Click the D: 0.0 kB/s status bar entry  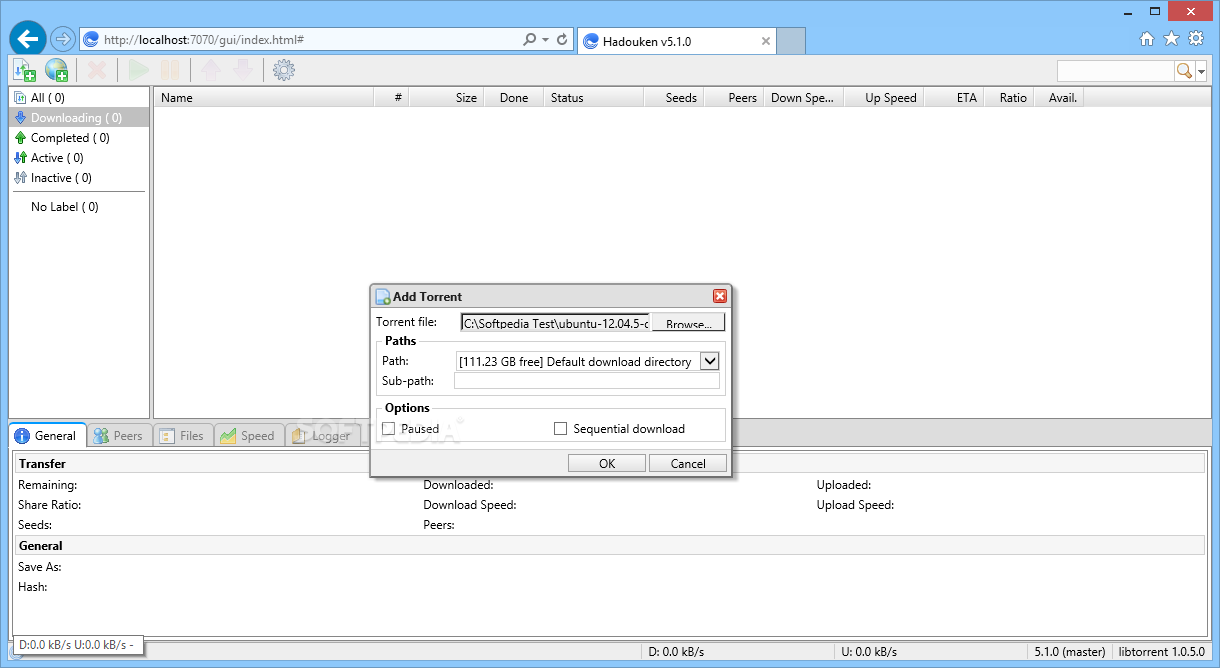pos(737,652)
